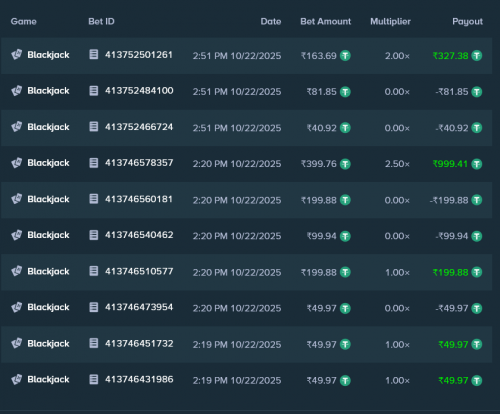Viewport: 500px width, 414px height.
Task: Click cards icon in the 413746510577 row
Action: pos(17,271)
